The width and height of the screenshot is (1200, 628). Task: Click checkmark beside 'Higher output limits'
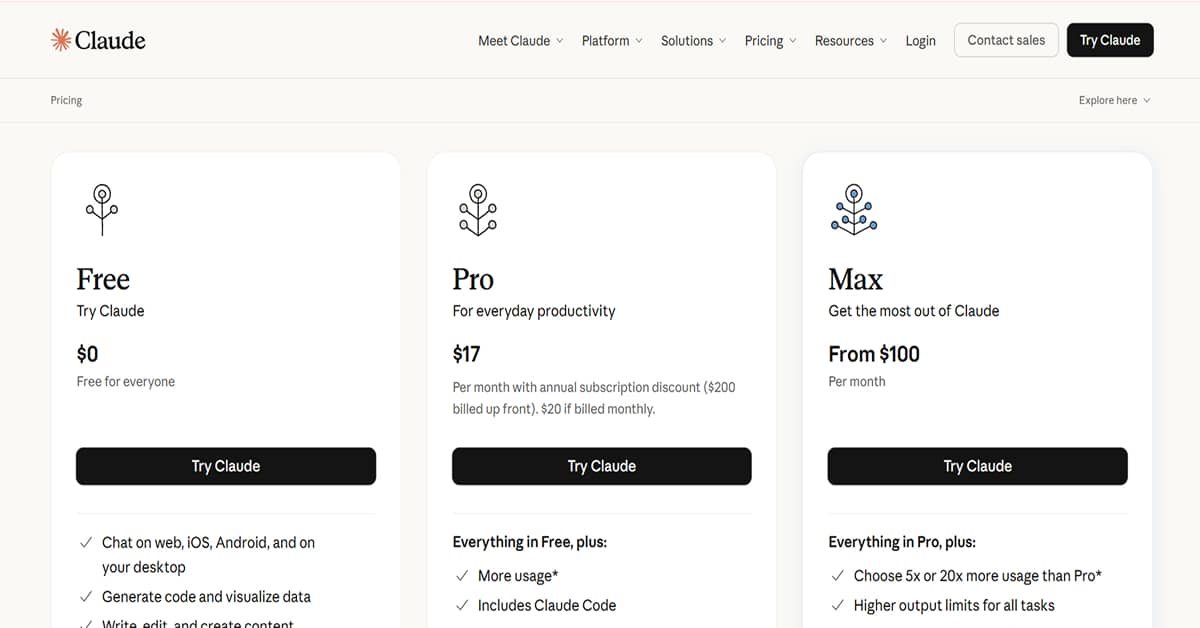tap(838, 605)
